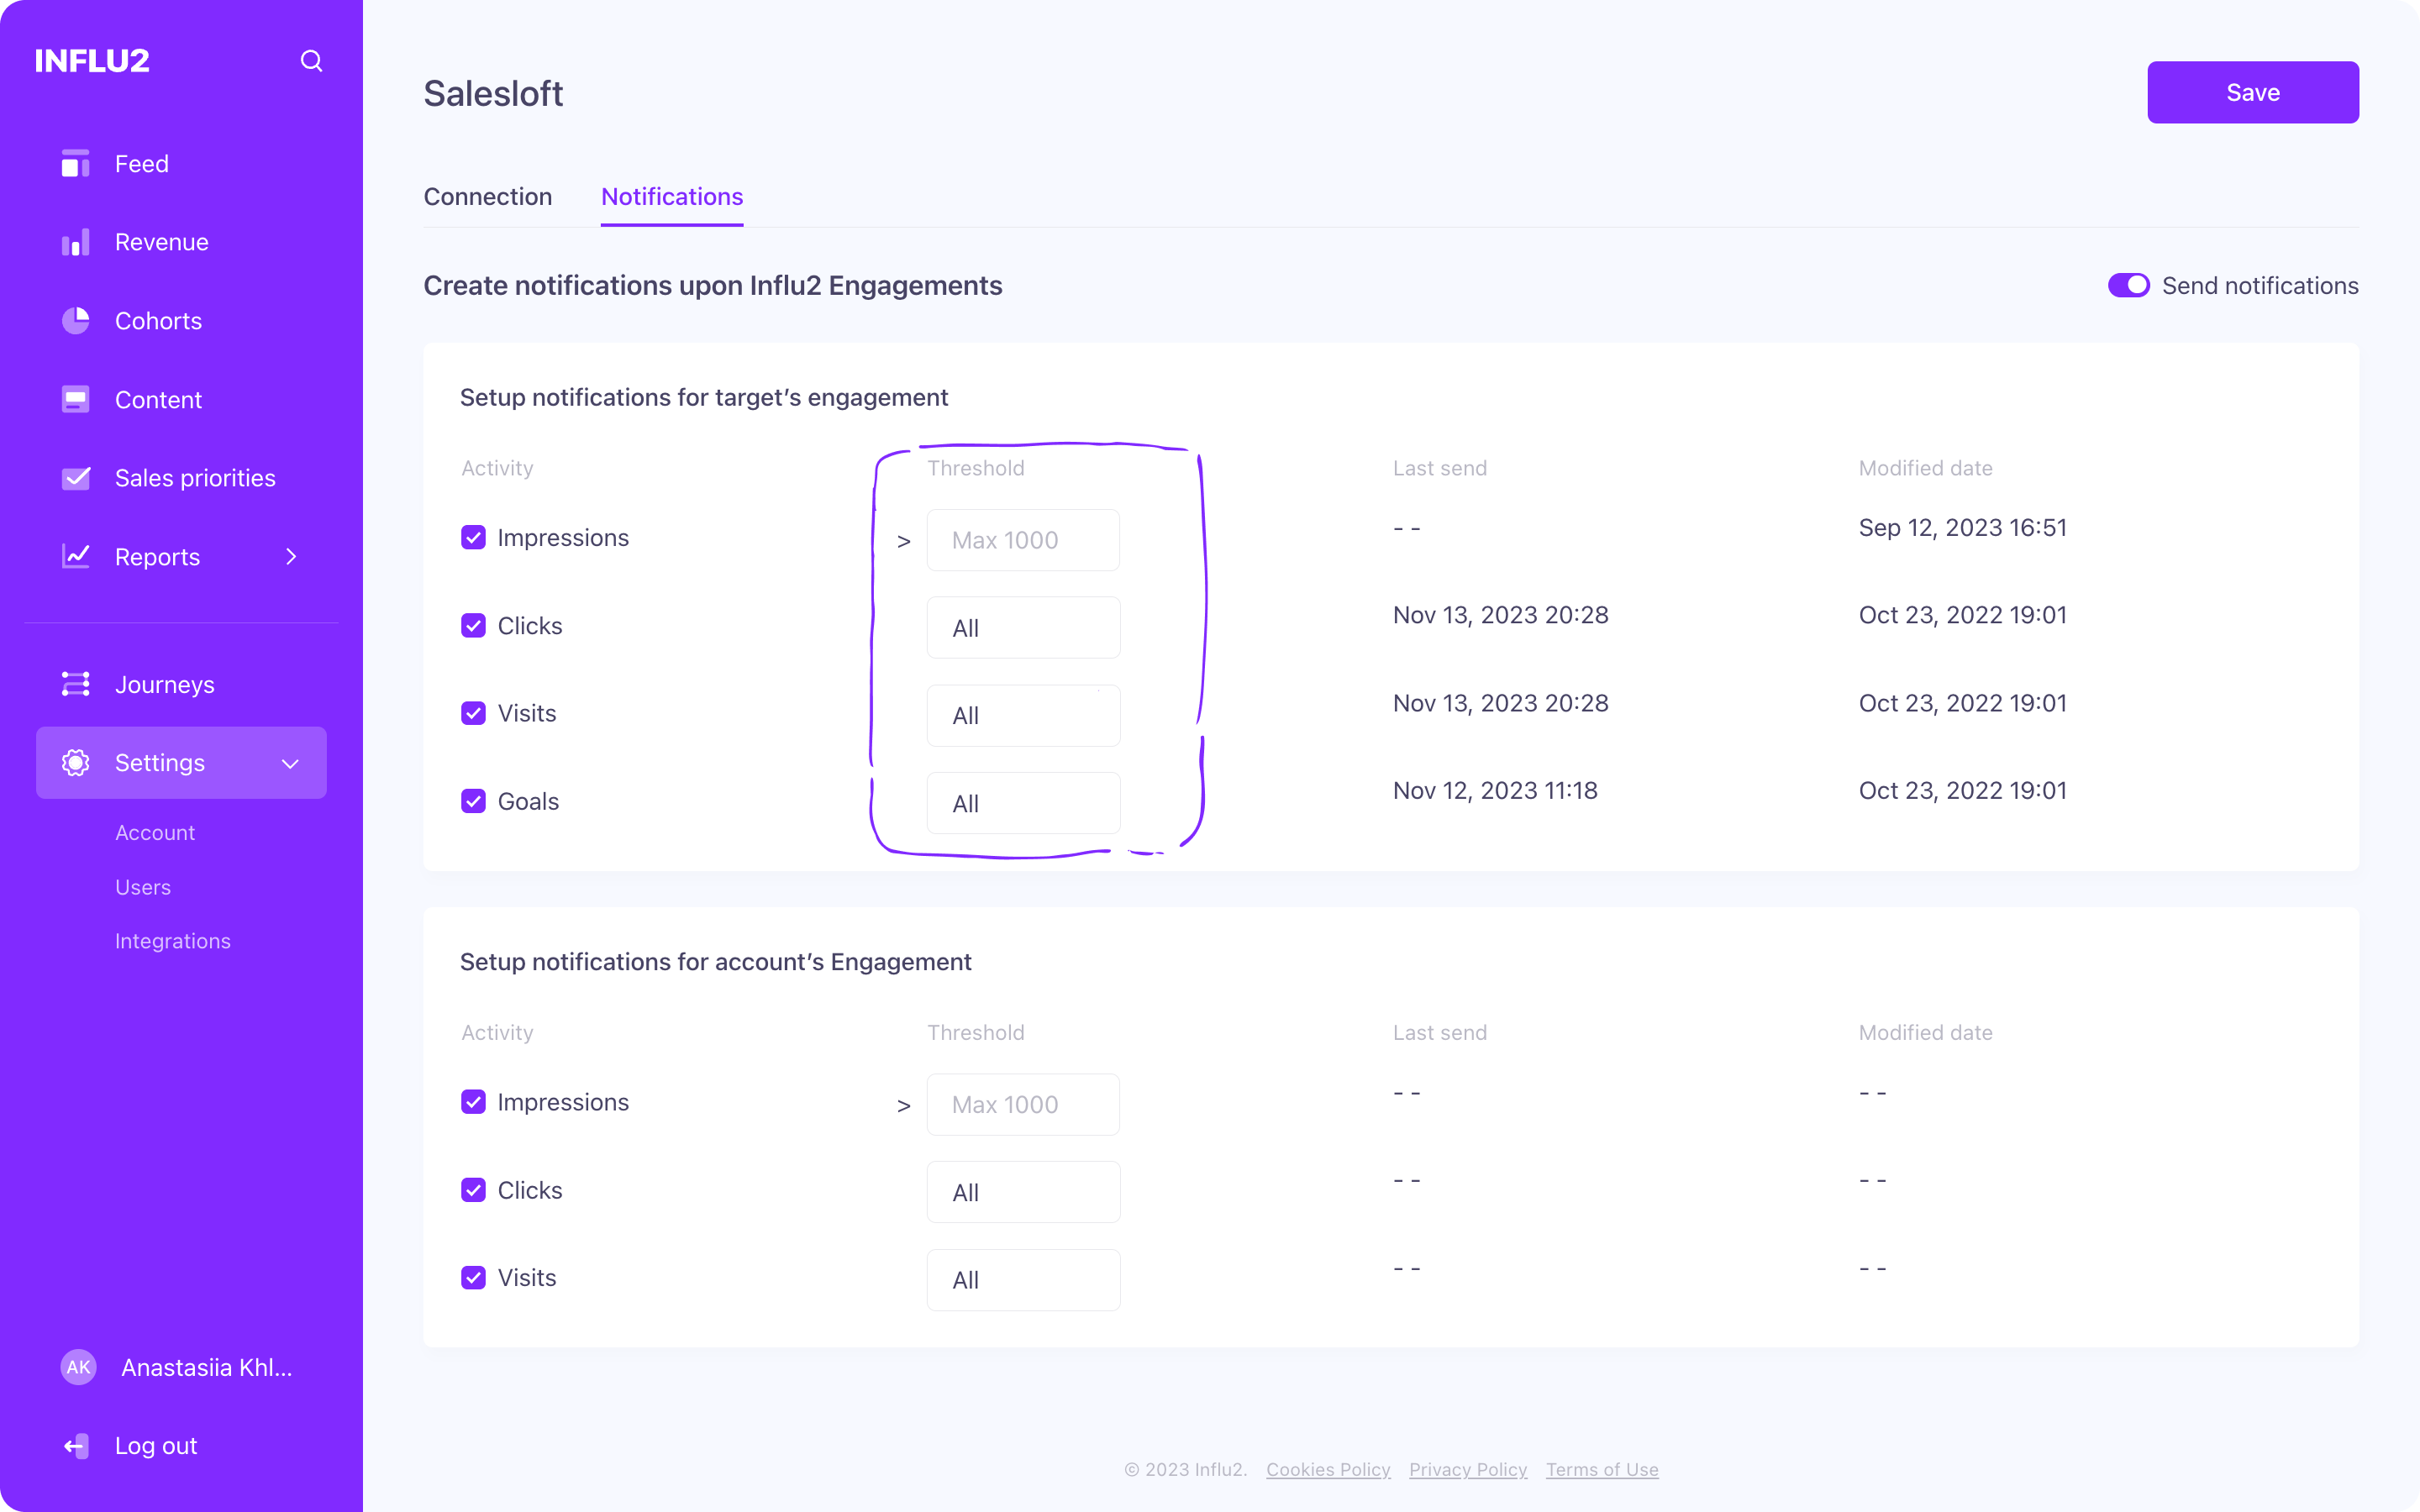Screen dimensions: 2420x1512
Task: Uncheck account's Clicks checkbox
Action: (473, 1190)
